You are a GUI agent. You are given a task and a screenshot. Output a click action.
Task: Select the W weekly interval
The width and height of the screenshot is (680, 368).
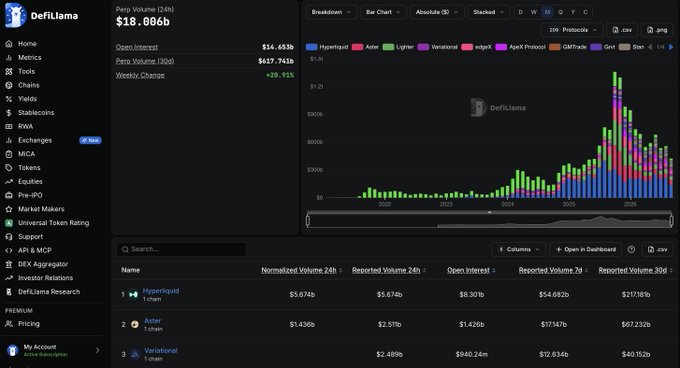[x=534, y=12]
